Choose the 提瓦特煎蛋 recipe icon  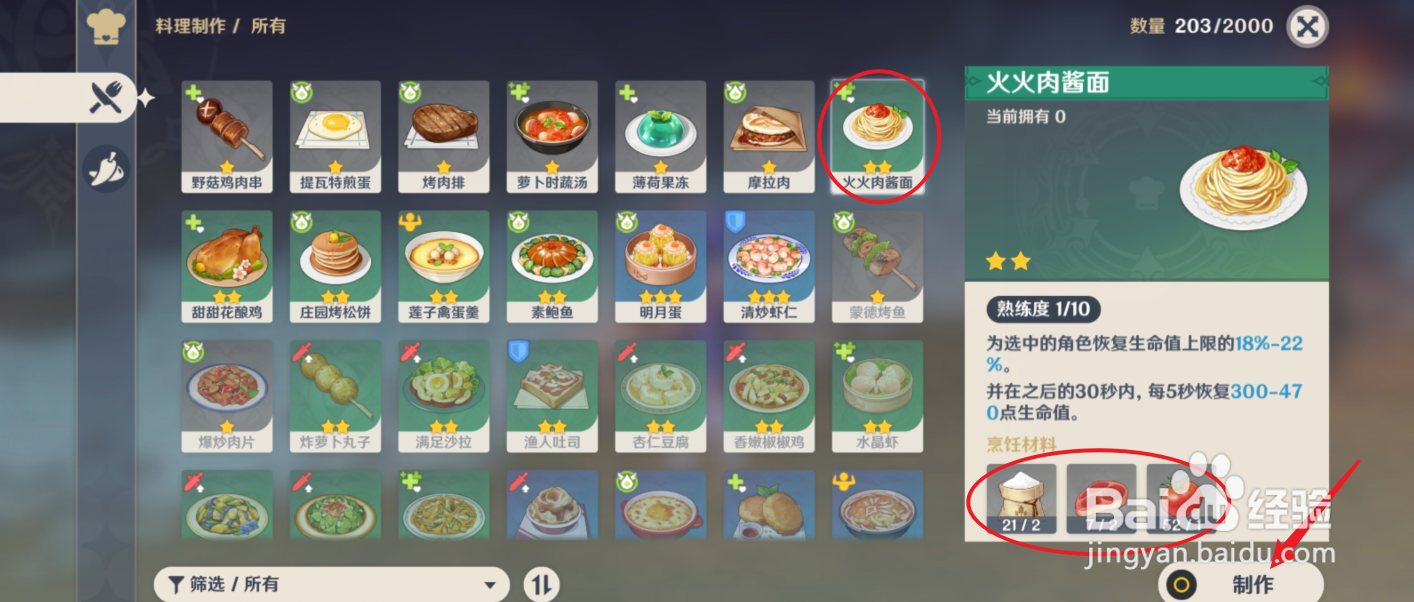tap(335, 137)
